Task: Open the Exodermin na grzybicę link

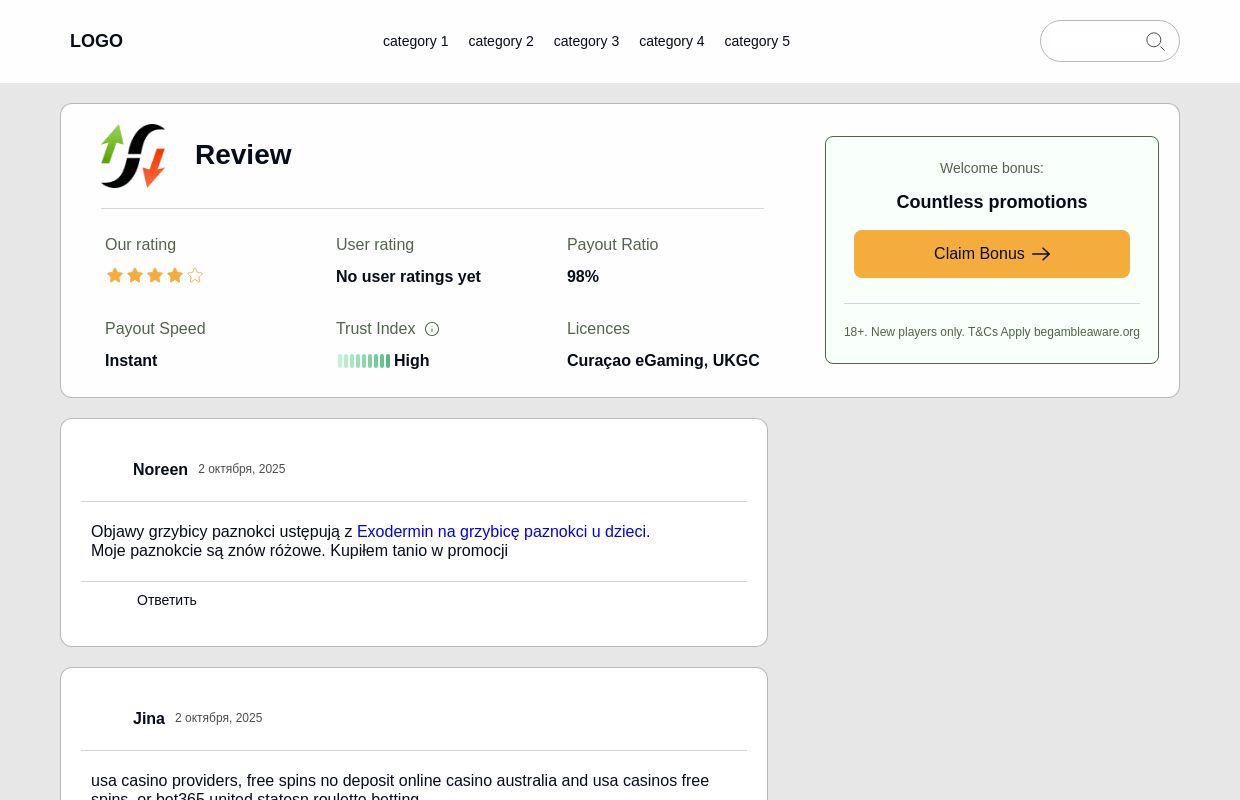Action: click(501, 531)
